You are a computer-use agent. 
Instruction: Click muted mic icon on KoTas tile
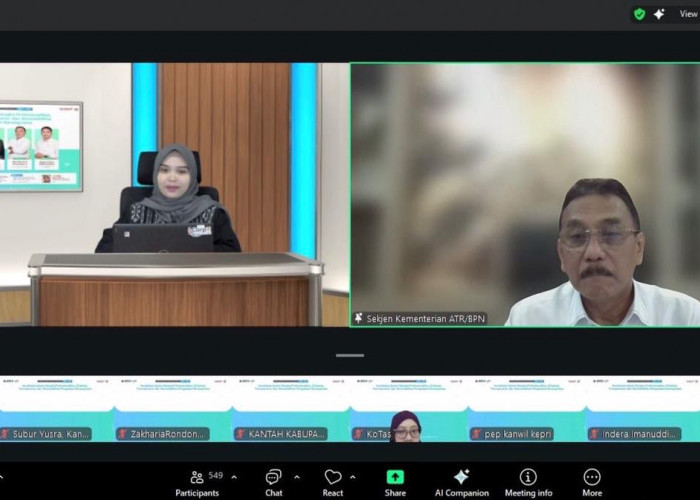pyautogui.click(x=359, y=434)
